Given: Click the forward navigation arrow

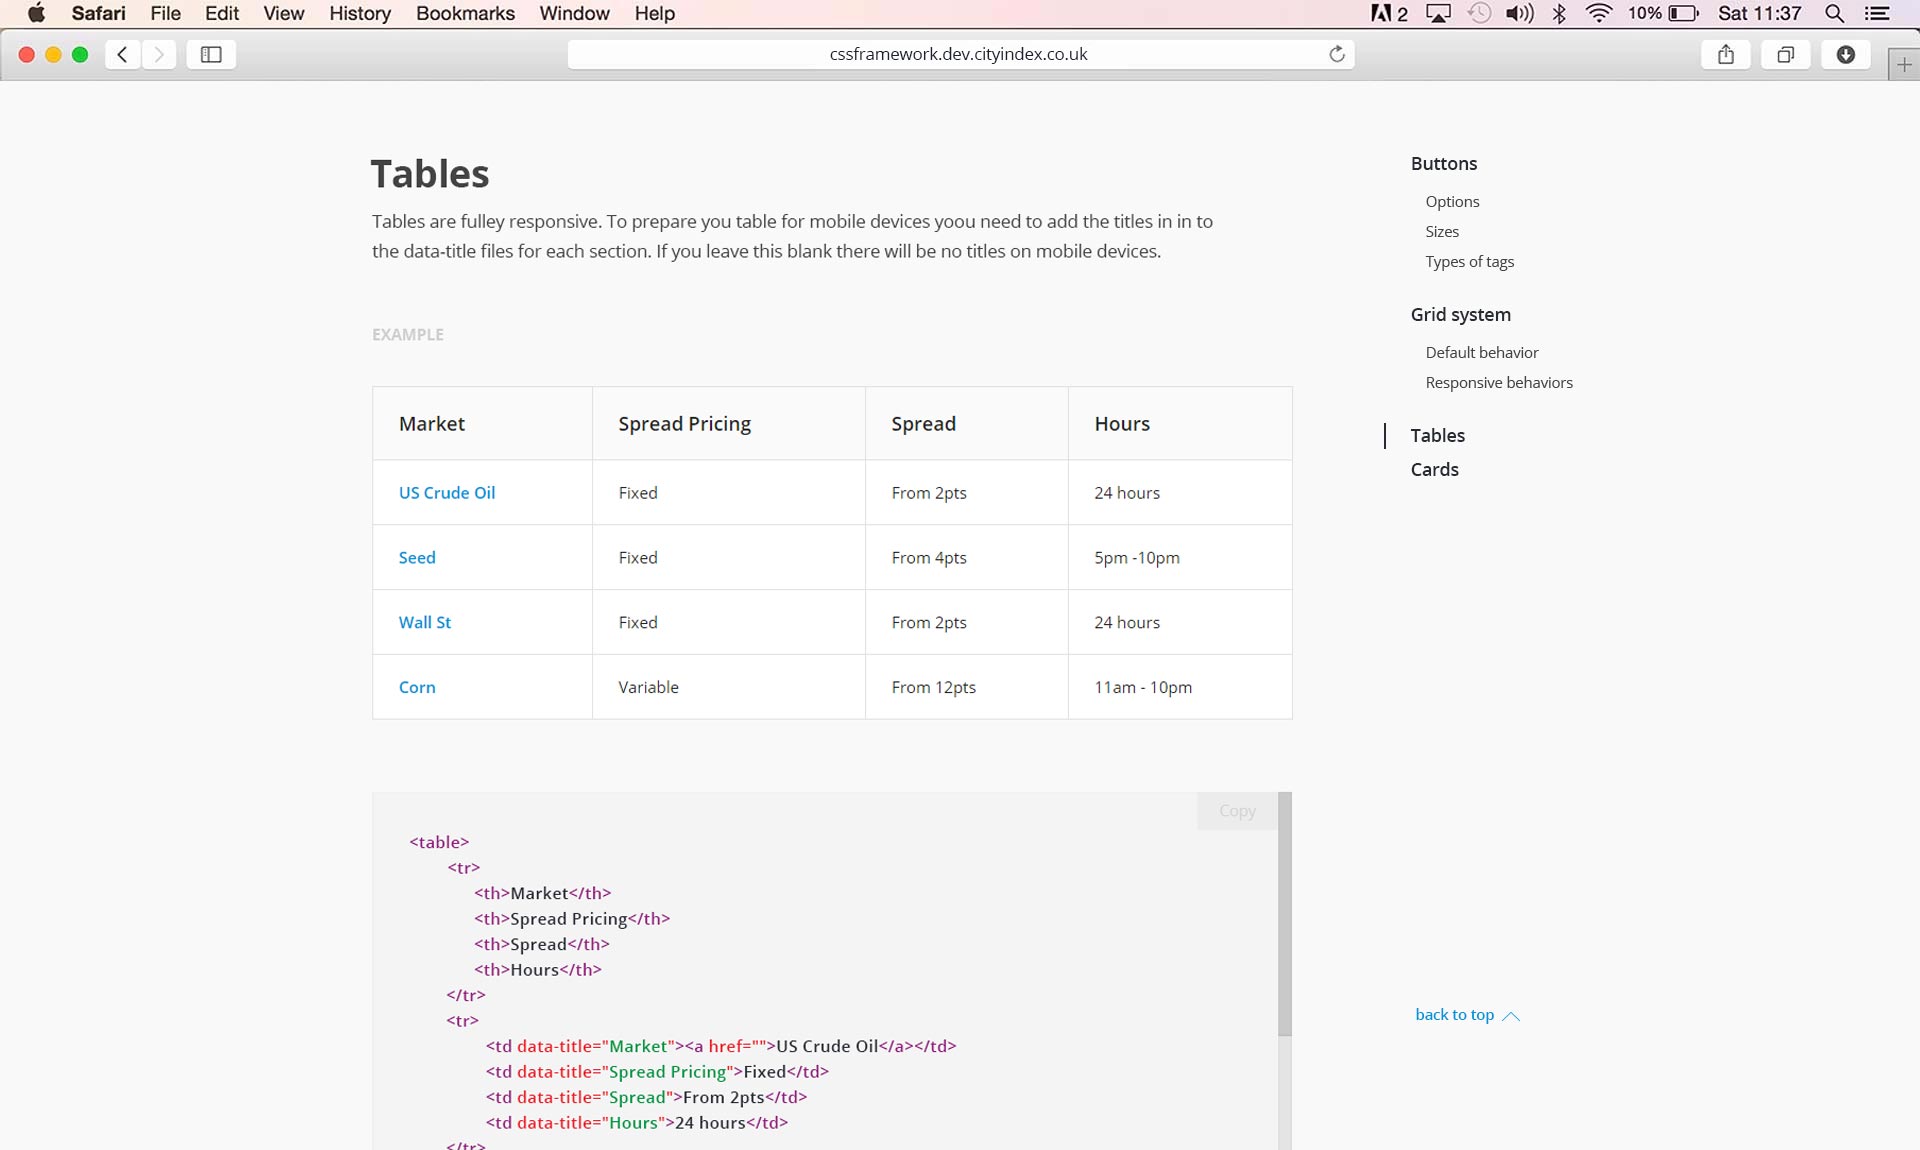Looking at the screenshot, I should pyautogui.click(x=159, y=55).
